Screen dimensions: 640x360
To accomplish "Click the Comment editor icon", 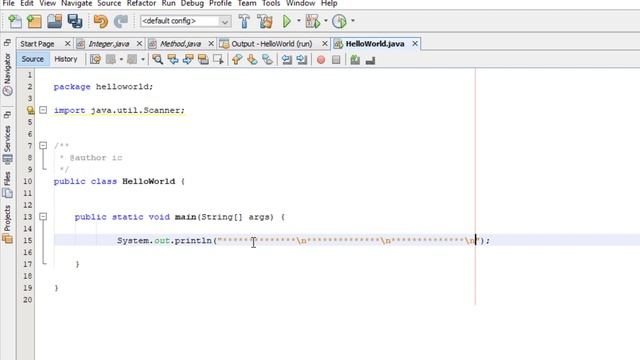I will (x=355, y=60).
